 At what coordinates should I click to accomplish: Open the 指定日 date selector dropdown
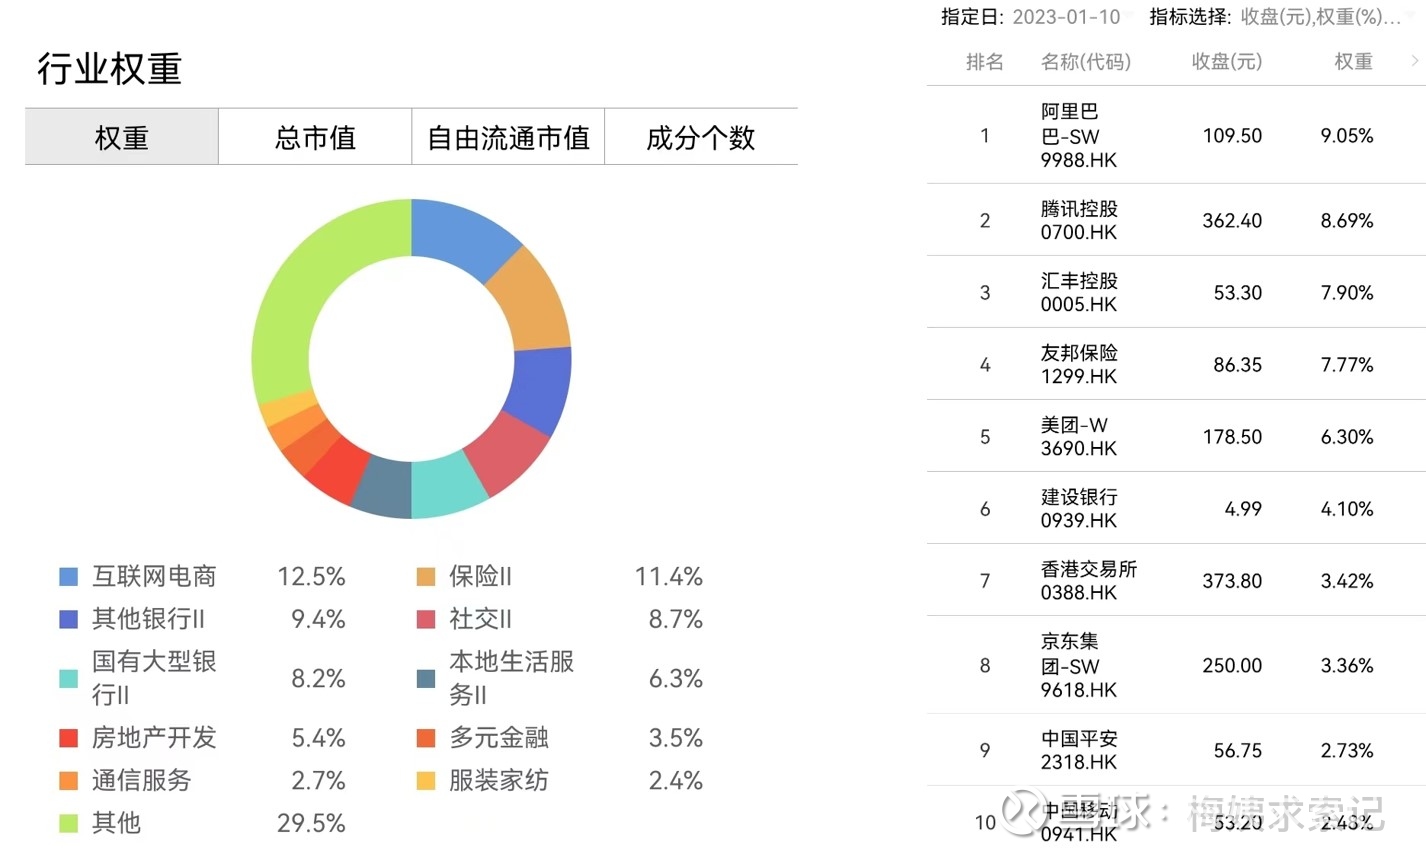[x=1065, y=16]
